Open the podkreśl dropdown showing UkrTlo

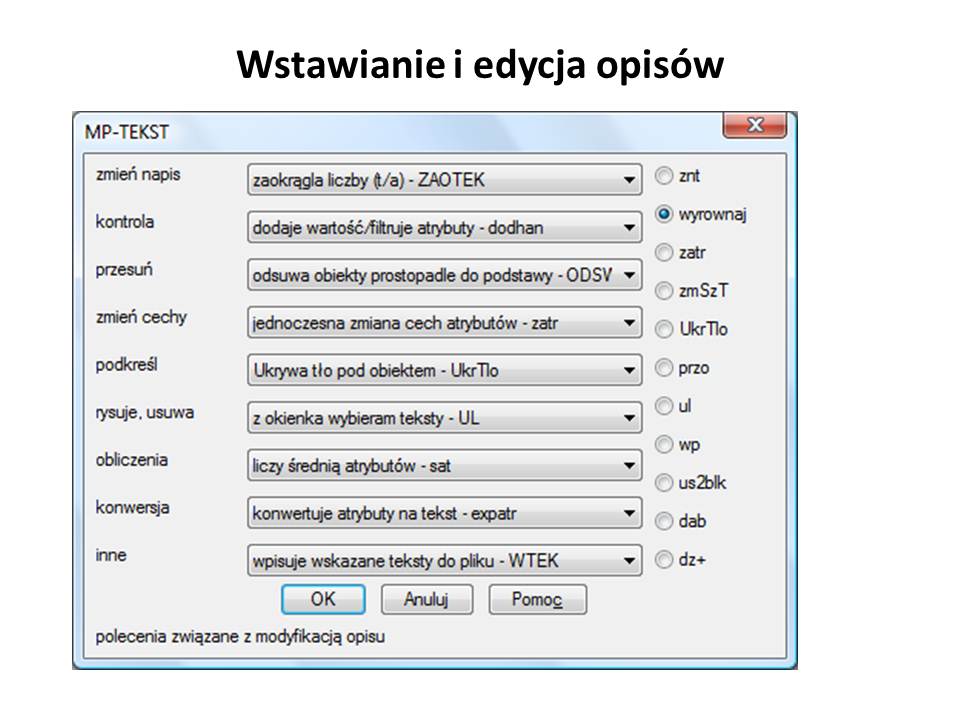coord(444,370)
